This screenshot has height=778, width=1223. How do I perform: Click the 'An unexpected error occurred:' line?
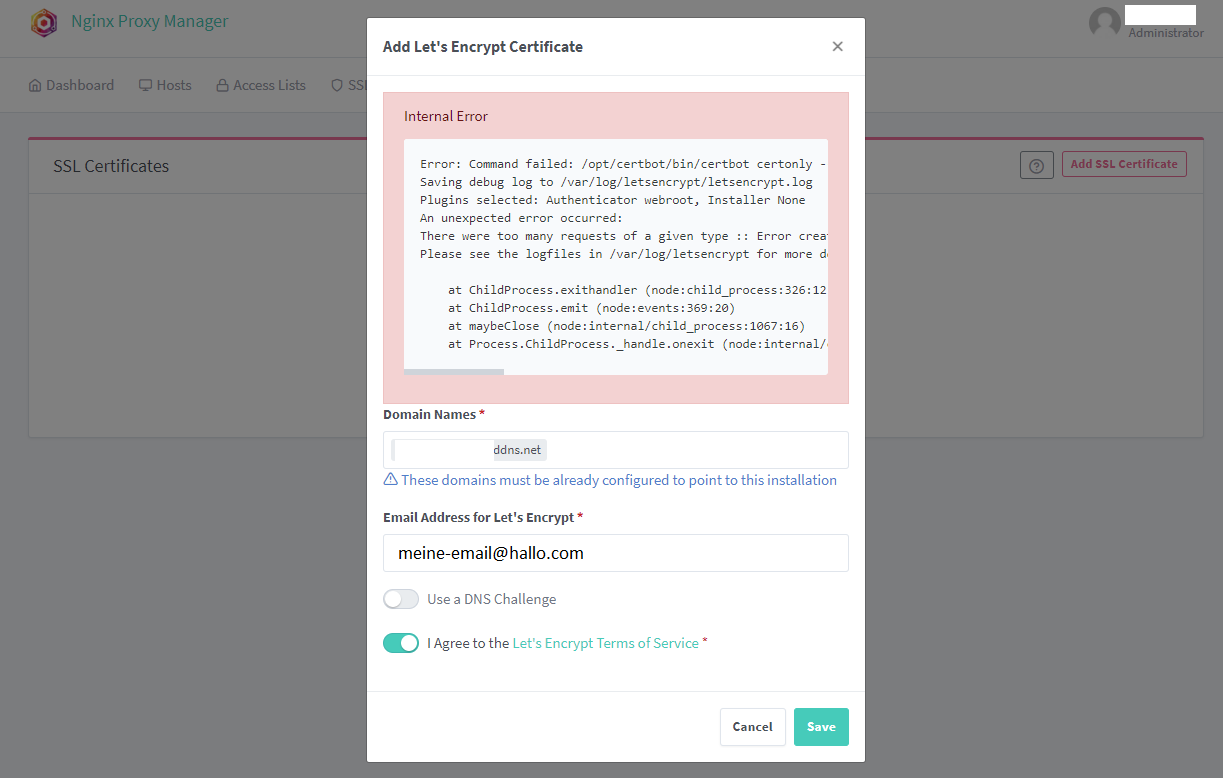pyautogui.click(x=521, y=218)
